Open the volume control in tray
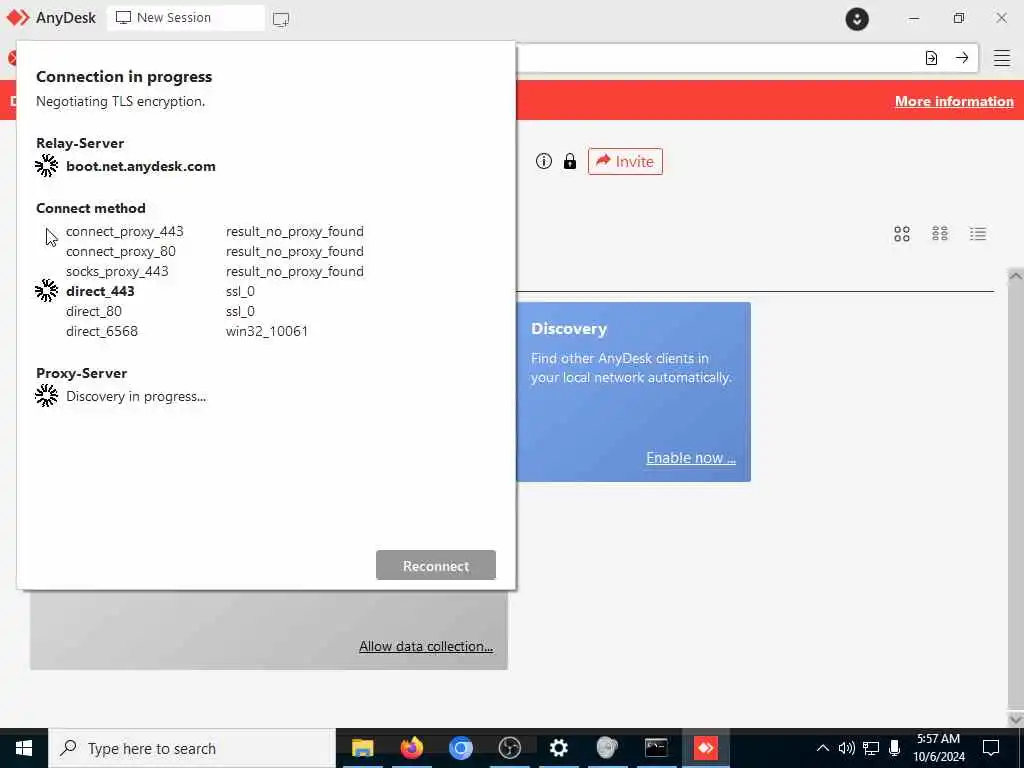 pyautogui.click(x=846, y=748)
